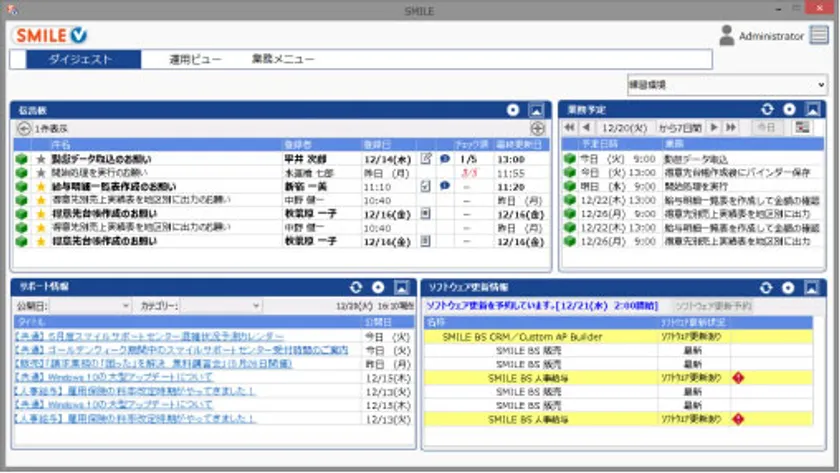Image resolution: width=840 pixels, height=473 pixels.
Task: Click the 今日 button in 業務予定
Action: pyautogui.click(x=767, y=128)
